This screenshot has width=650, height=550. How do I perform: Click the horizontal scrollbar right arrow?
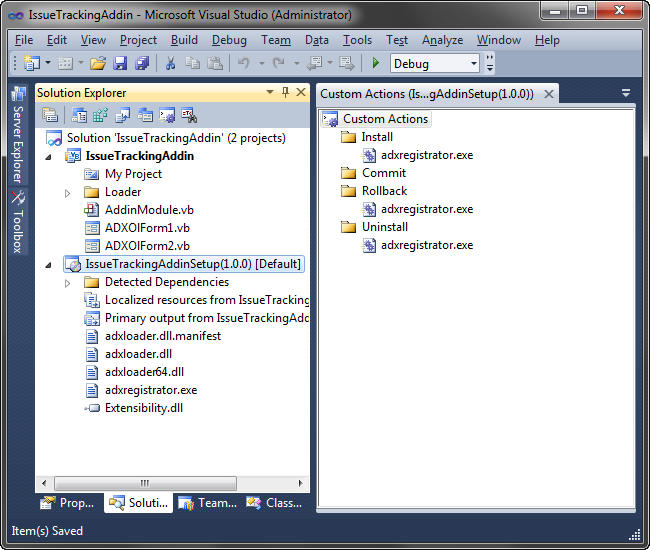pyautogui.click(x=301, y=483)
